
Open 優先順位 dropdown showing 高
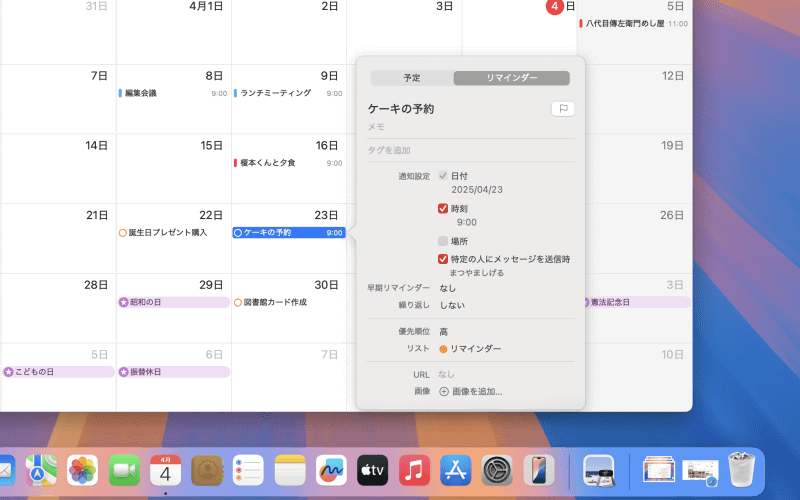443,332
